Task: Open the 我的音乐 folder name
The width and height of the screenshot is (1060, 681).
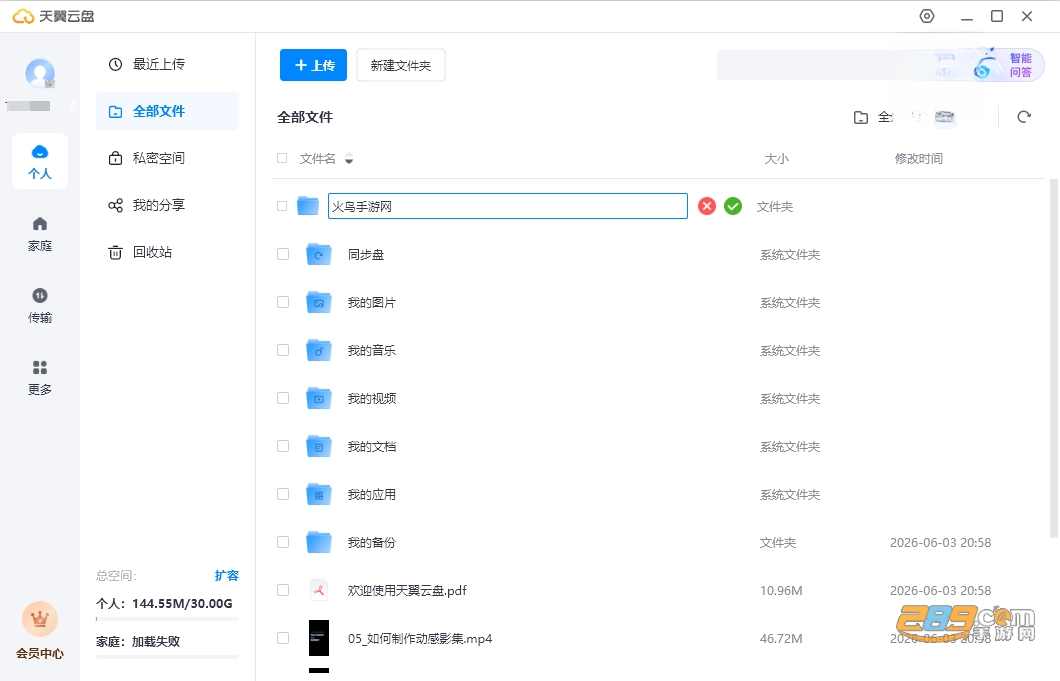Action: (372, 351)
